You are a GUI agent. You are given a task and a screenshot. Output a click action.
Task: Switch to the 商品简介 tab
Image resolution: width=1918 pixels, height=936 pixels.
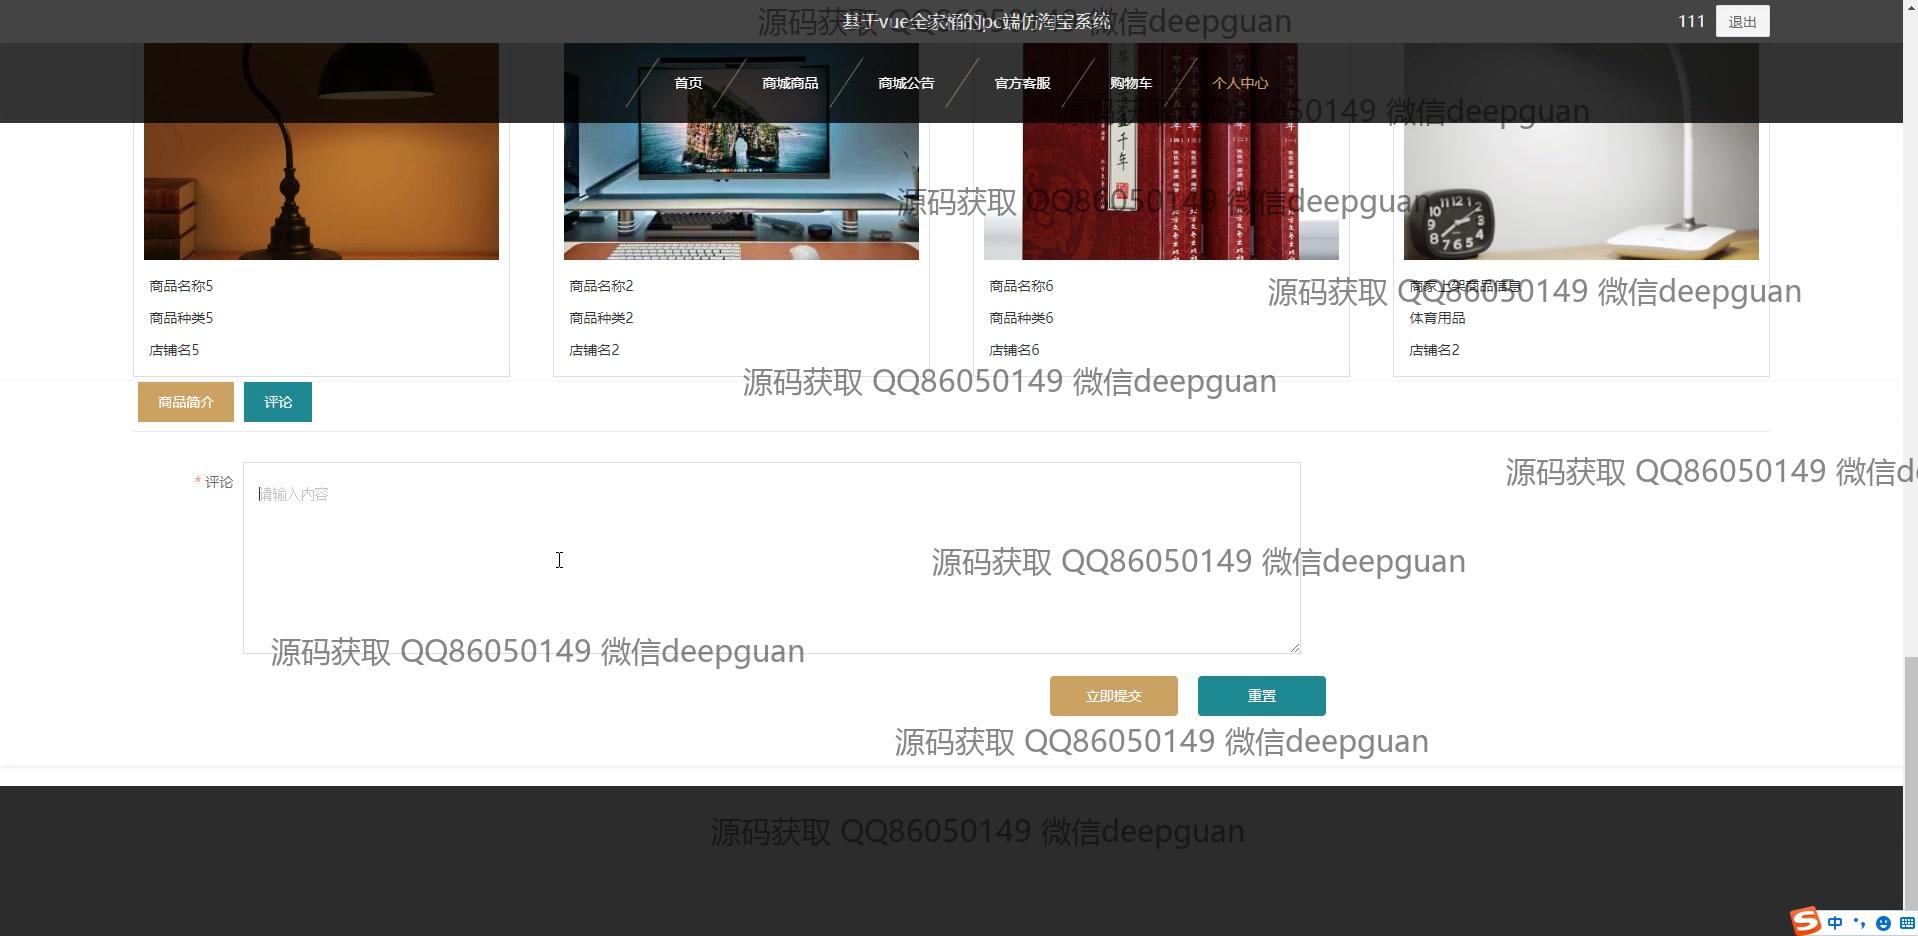click(x=186, y=402)
